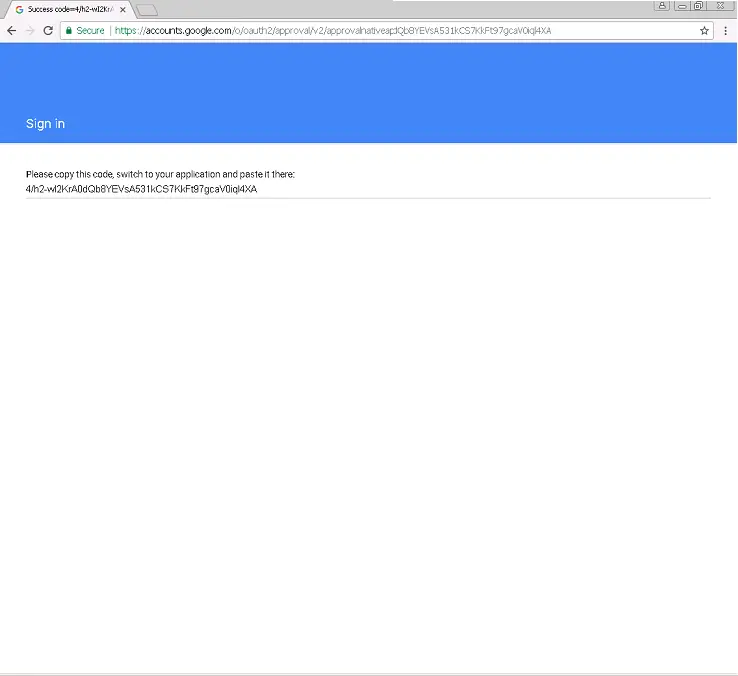This screenshot has height=676, width=738.
Task: Click the green Secure label text
Action: (x=90, y=31)
